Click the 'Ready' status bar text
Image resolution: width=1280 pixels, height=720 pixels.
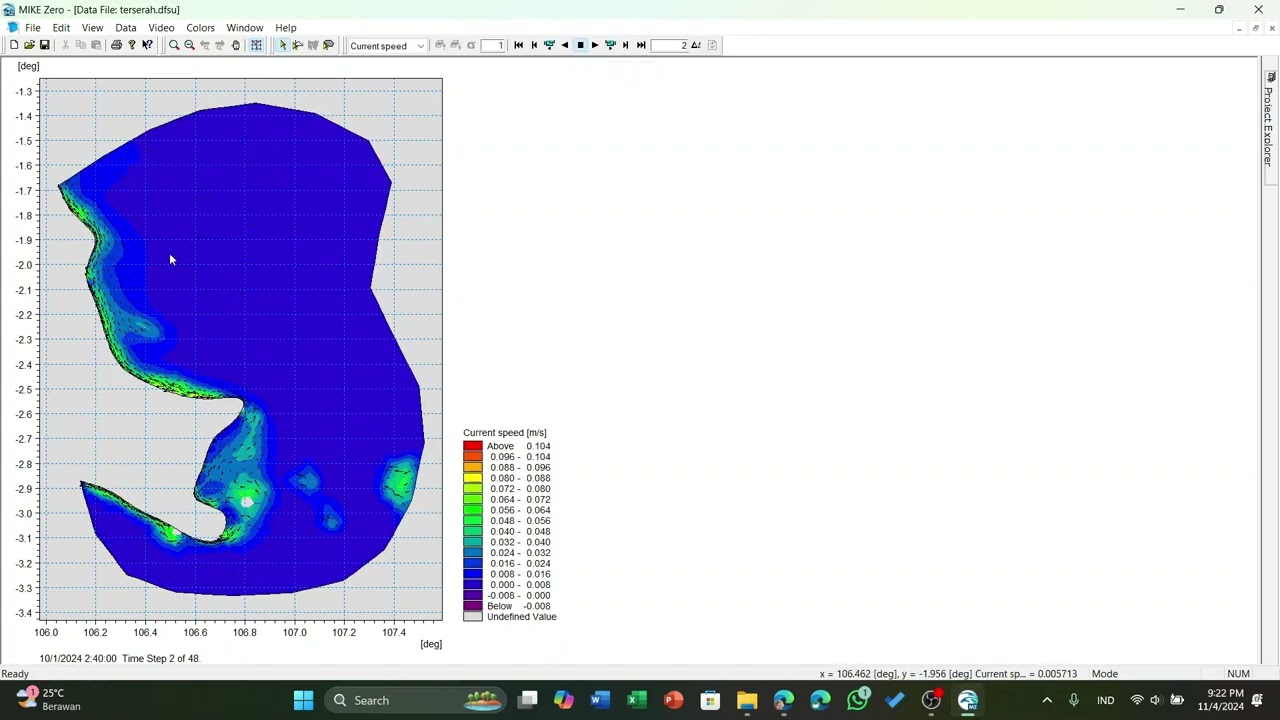(15, 674)
